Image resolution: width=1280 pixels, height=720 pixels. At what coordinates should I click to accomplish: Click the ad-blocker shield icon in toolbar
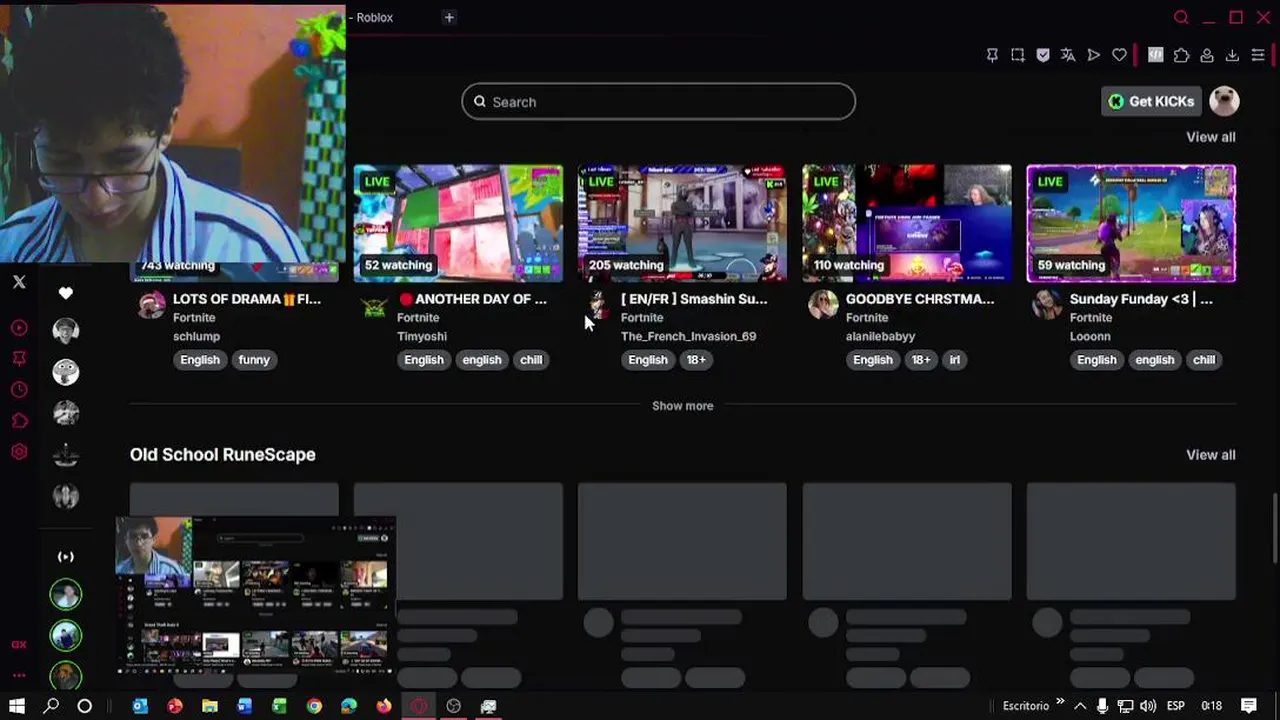[x=1043, y=56]
